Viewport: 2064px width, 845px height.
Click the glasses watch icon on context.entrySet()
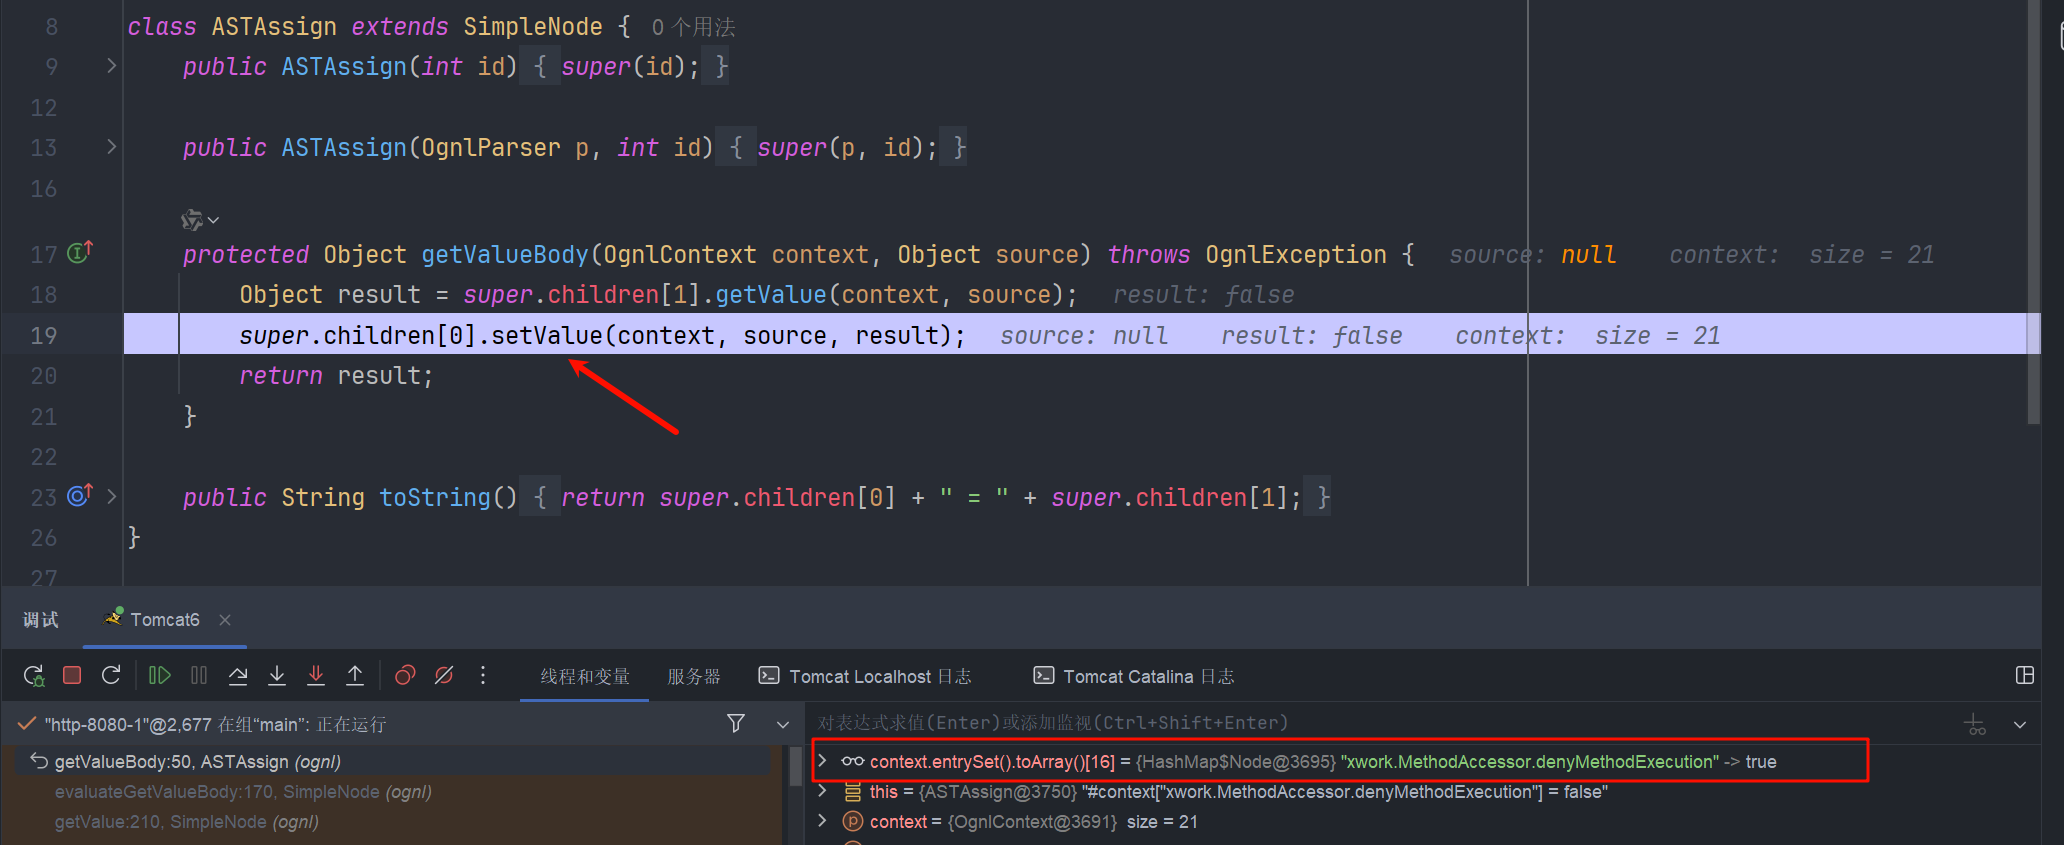[x=852, y=761]
